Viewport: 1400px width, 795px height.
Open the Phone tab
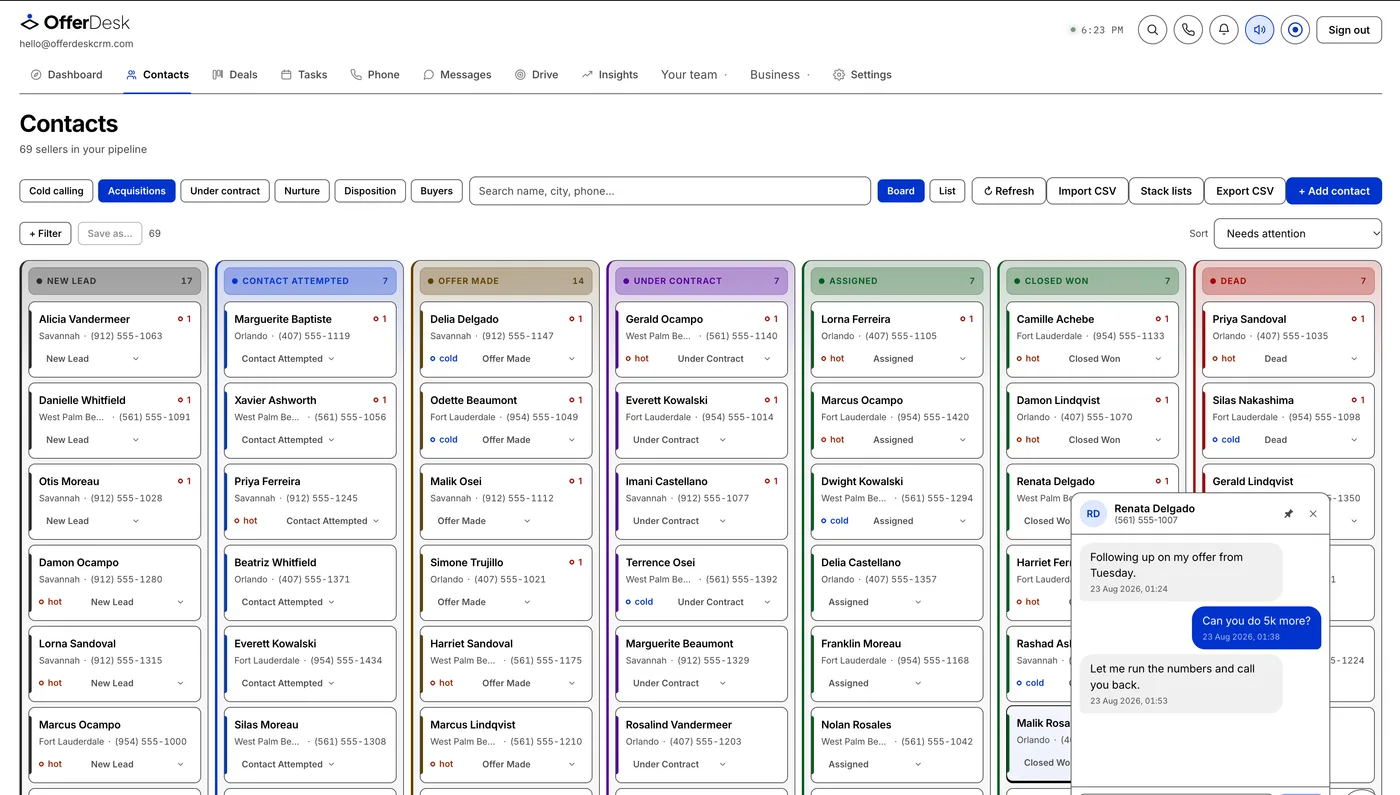[375, 75]
